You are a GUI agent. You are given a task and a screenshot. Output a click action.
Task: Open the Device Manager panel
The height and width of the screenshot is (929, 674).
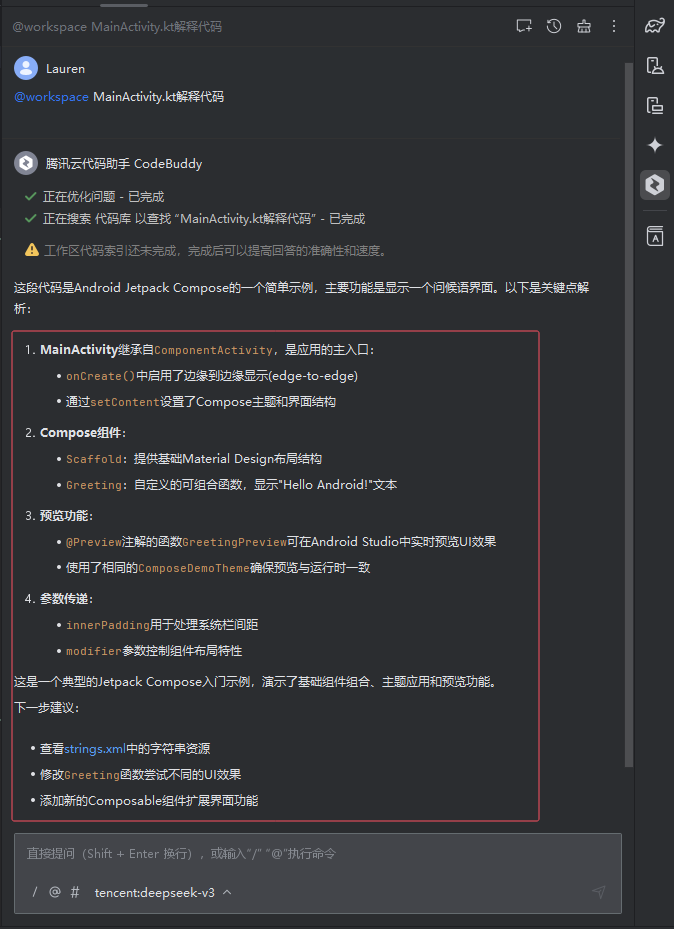click(x=654, y=66)
